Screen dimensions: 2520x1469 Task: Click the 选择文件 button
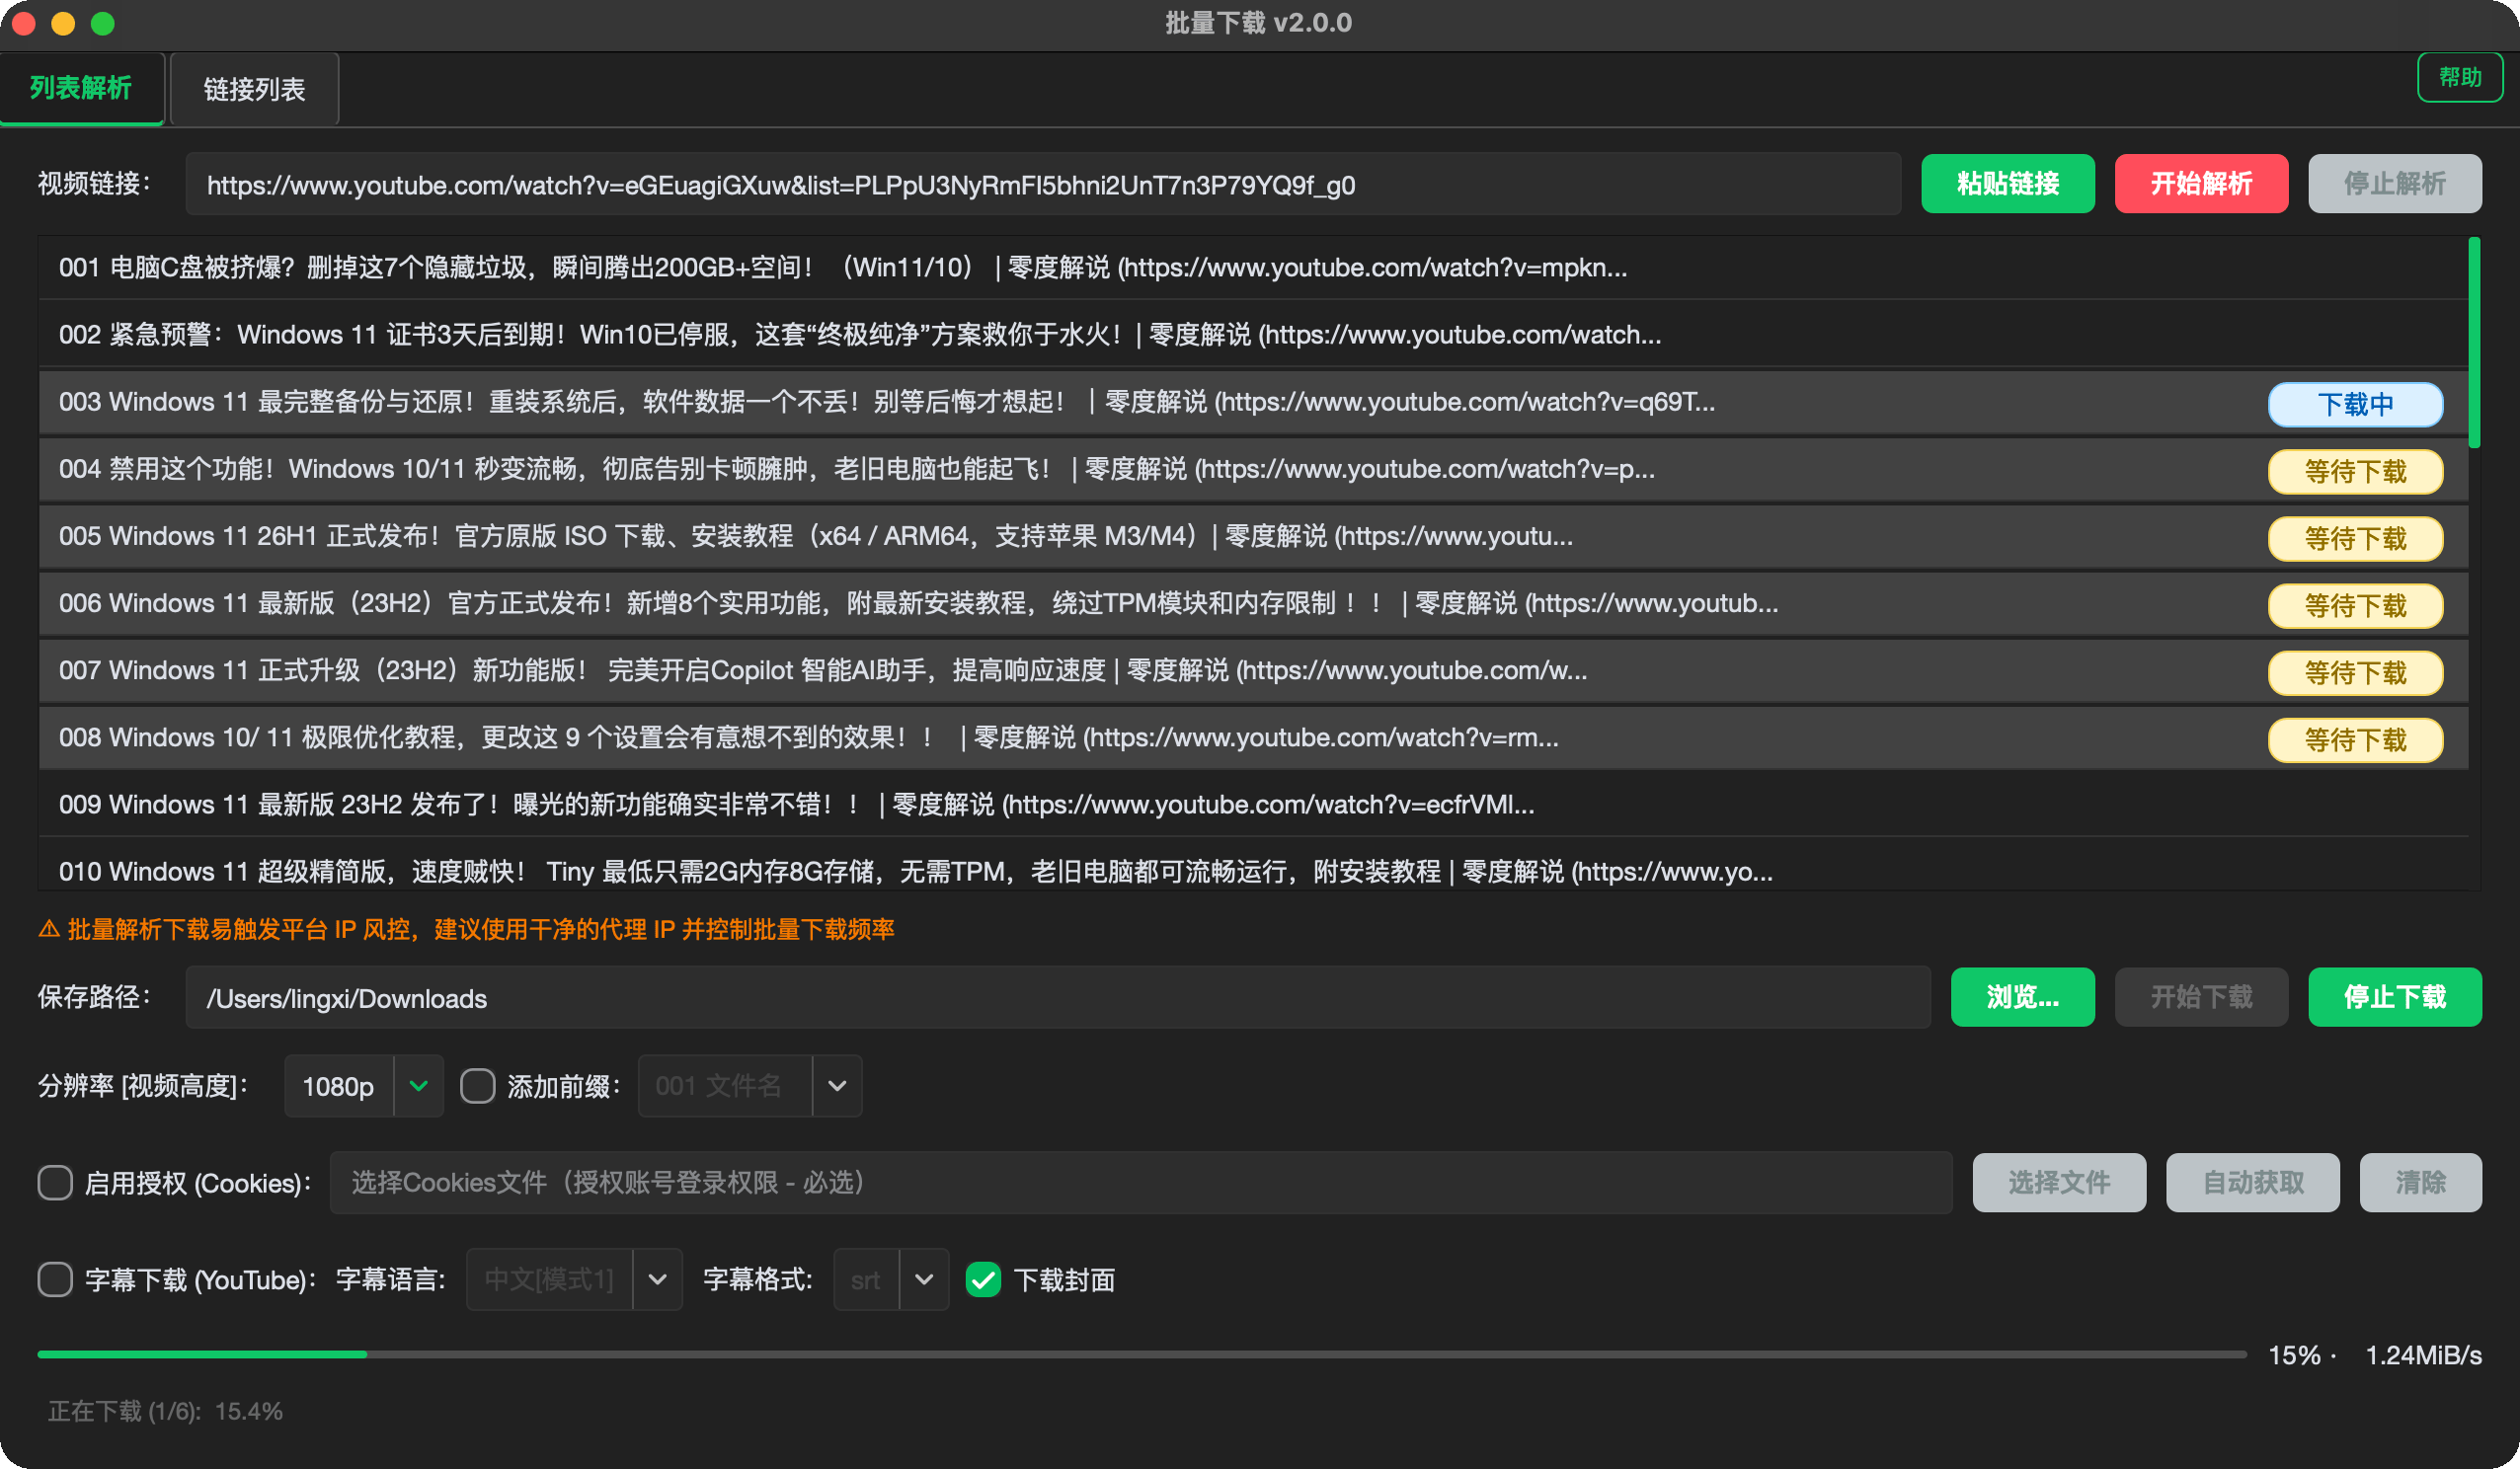[x=2058, y=1182]
